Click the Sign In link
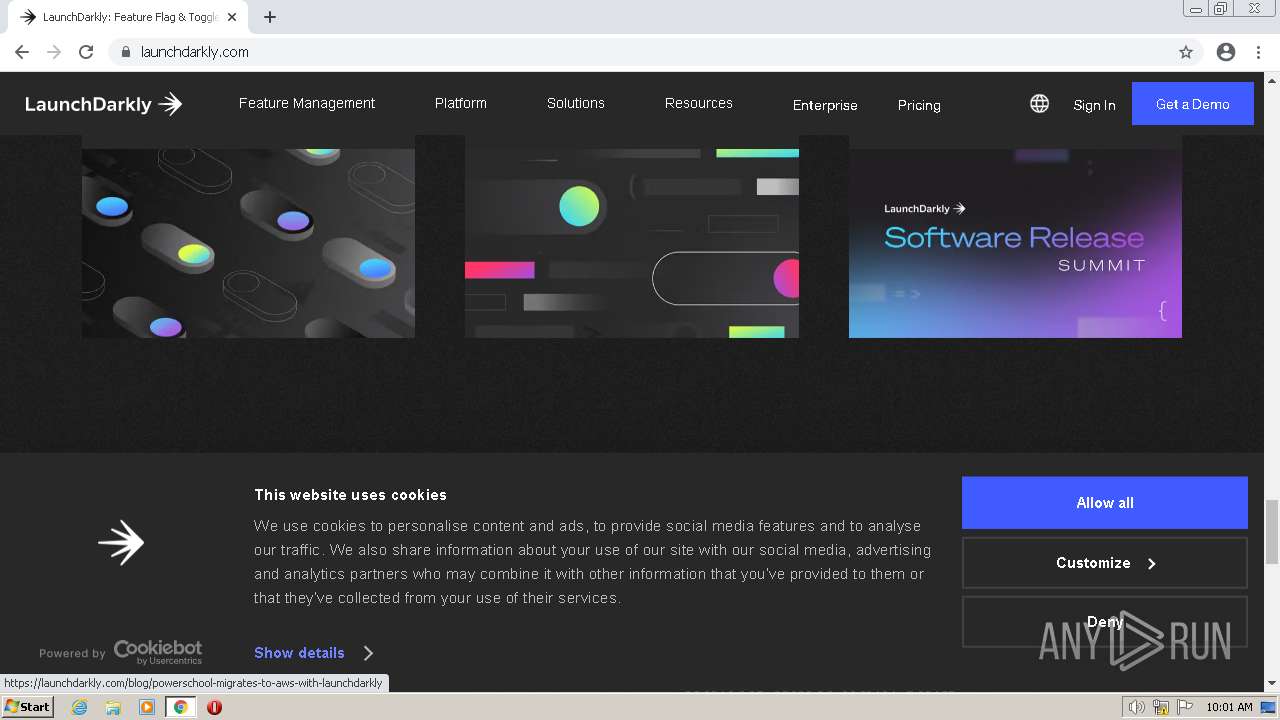Screen dimensions: 1280x720 click(1094, 105)
